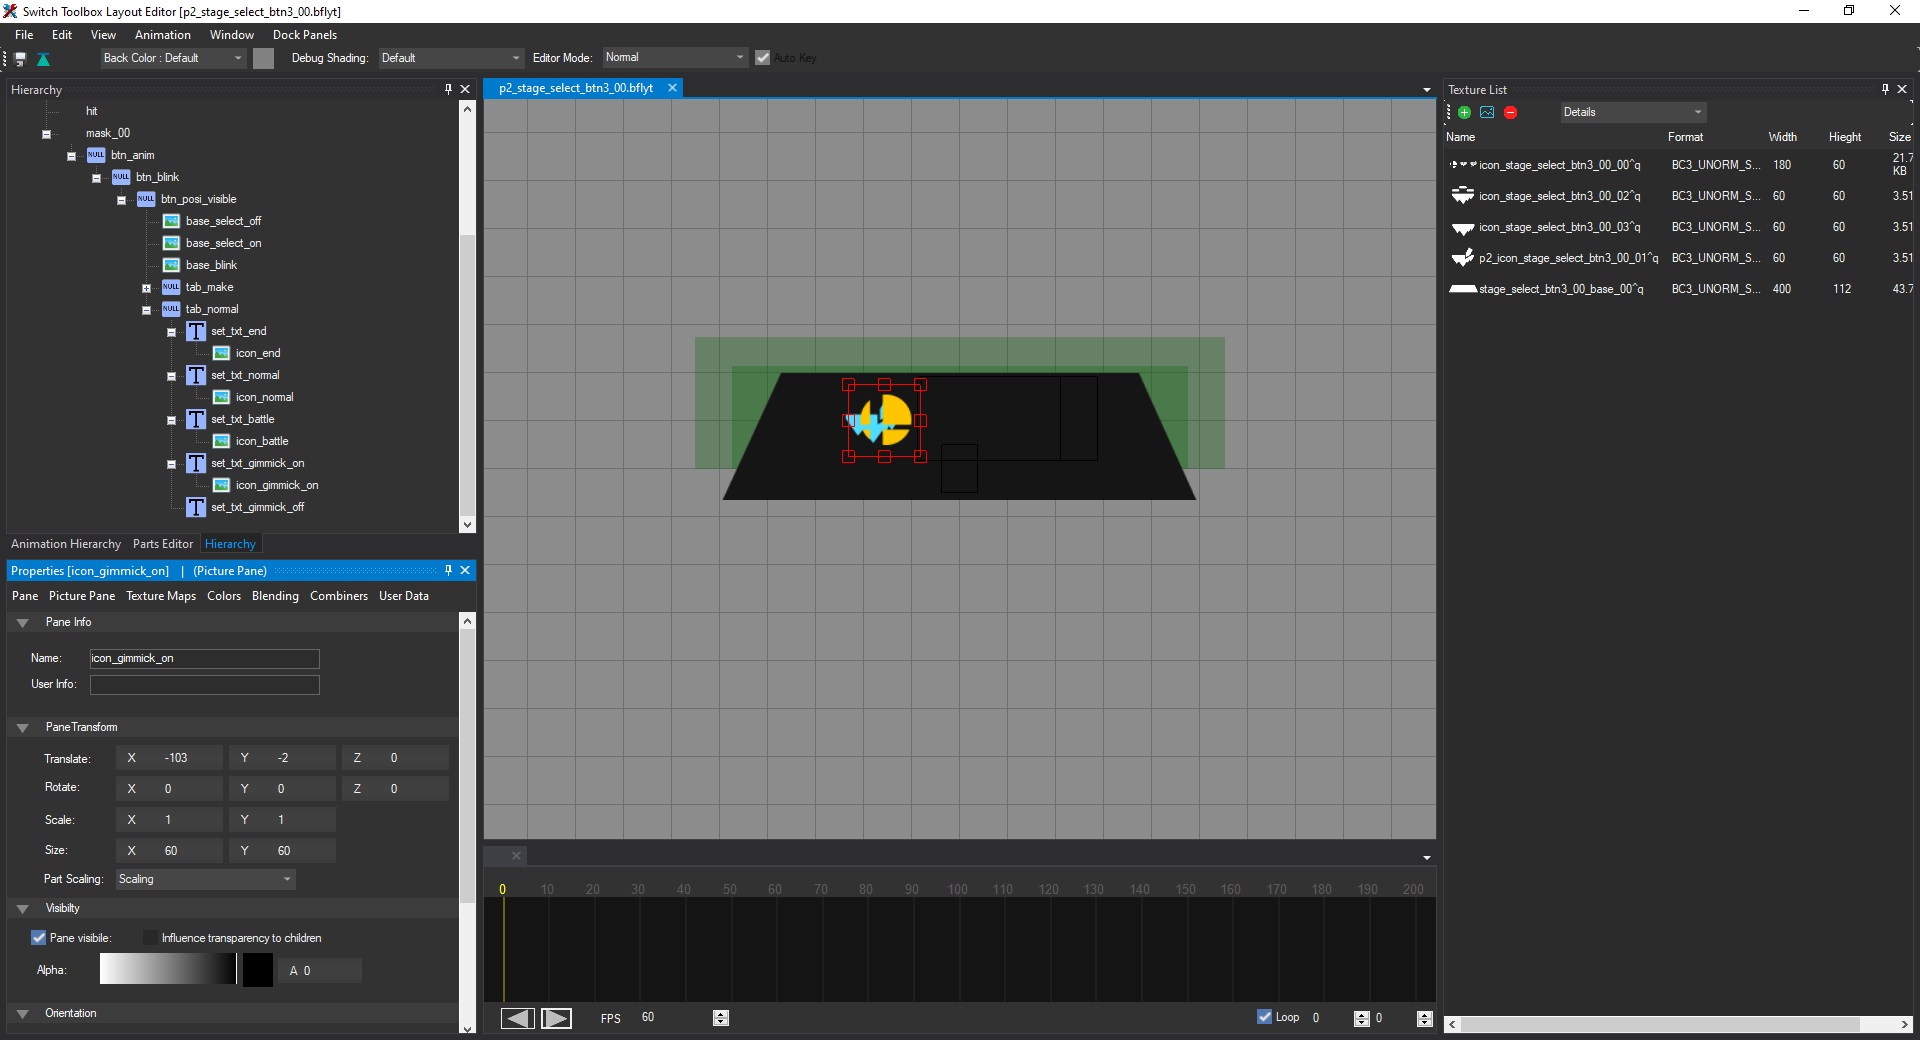Enable Influence transparency to children checkbox
The height and width of the screenshot is (1040, 1920).
[x=150, y=938]
